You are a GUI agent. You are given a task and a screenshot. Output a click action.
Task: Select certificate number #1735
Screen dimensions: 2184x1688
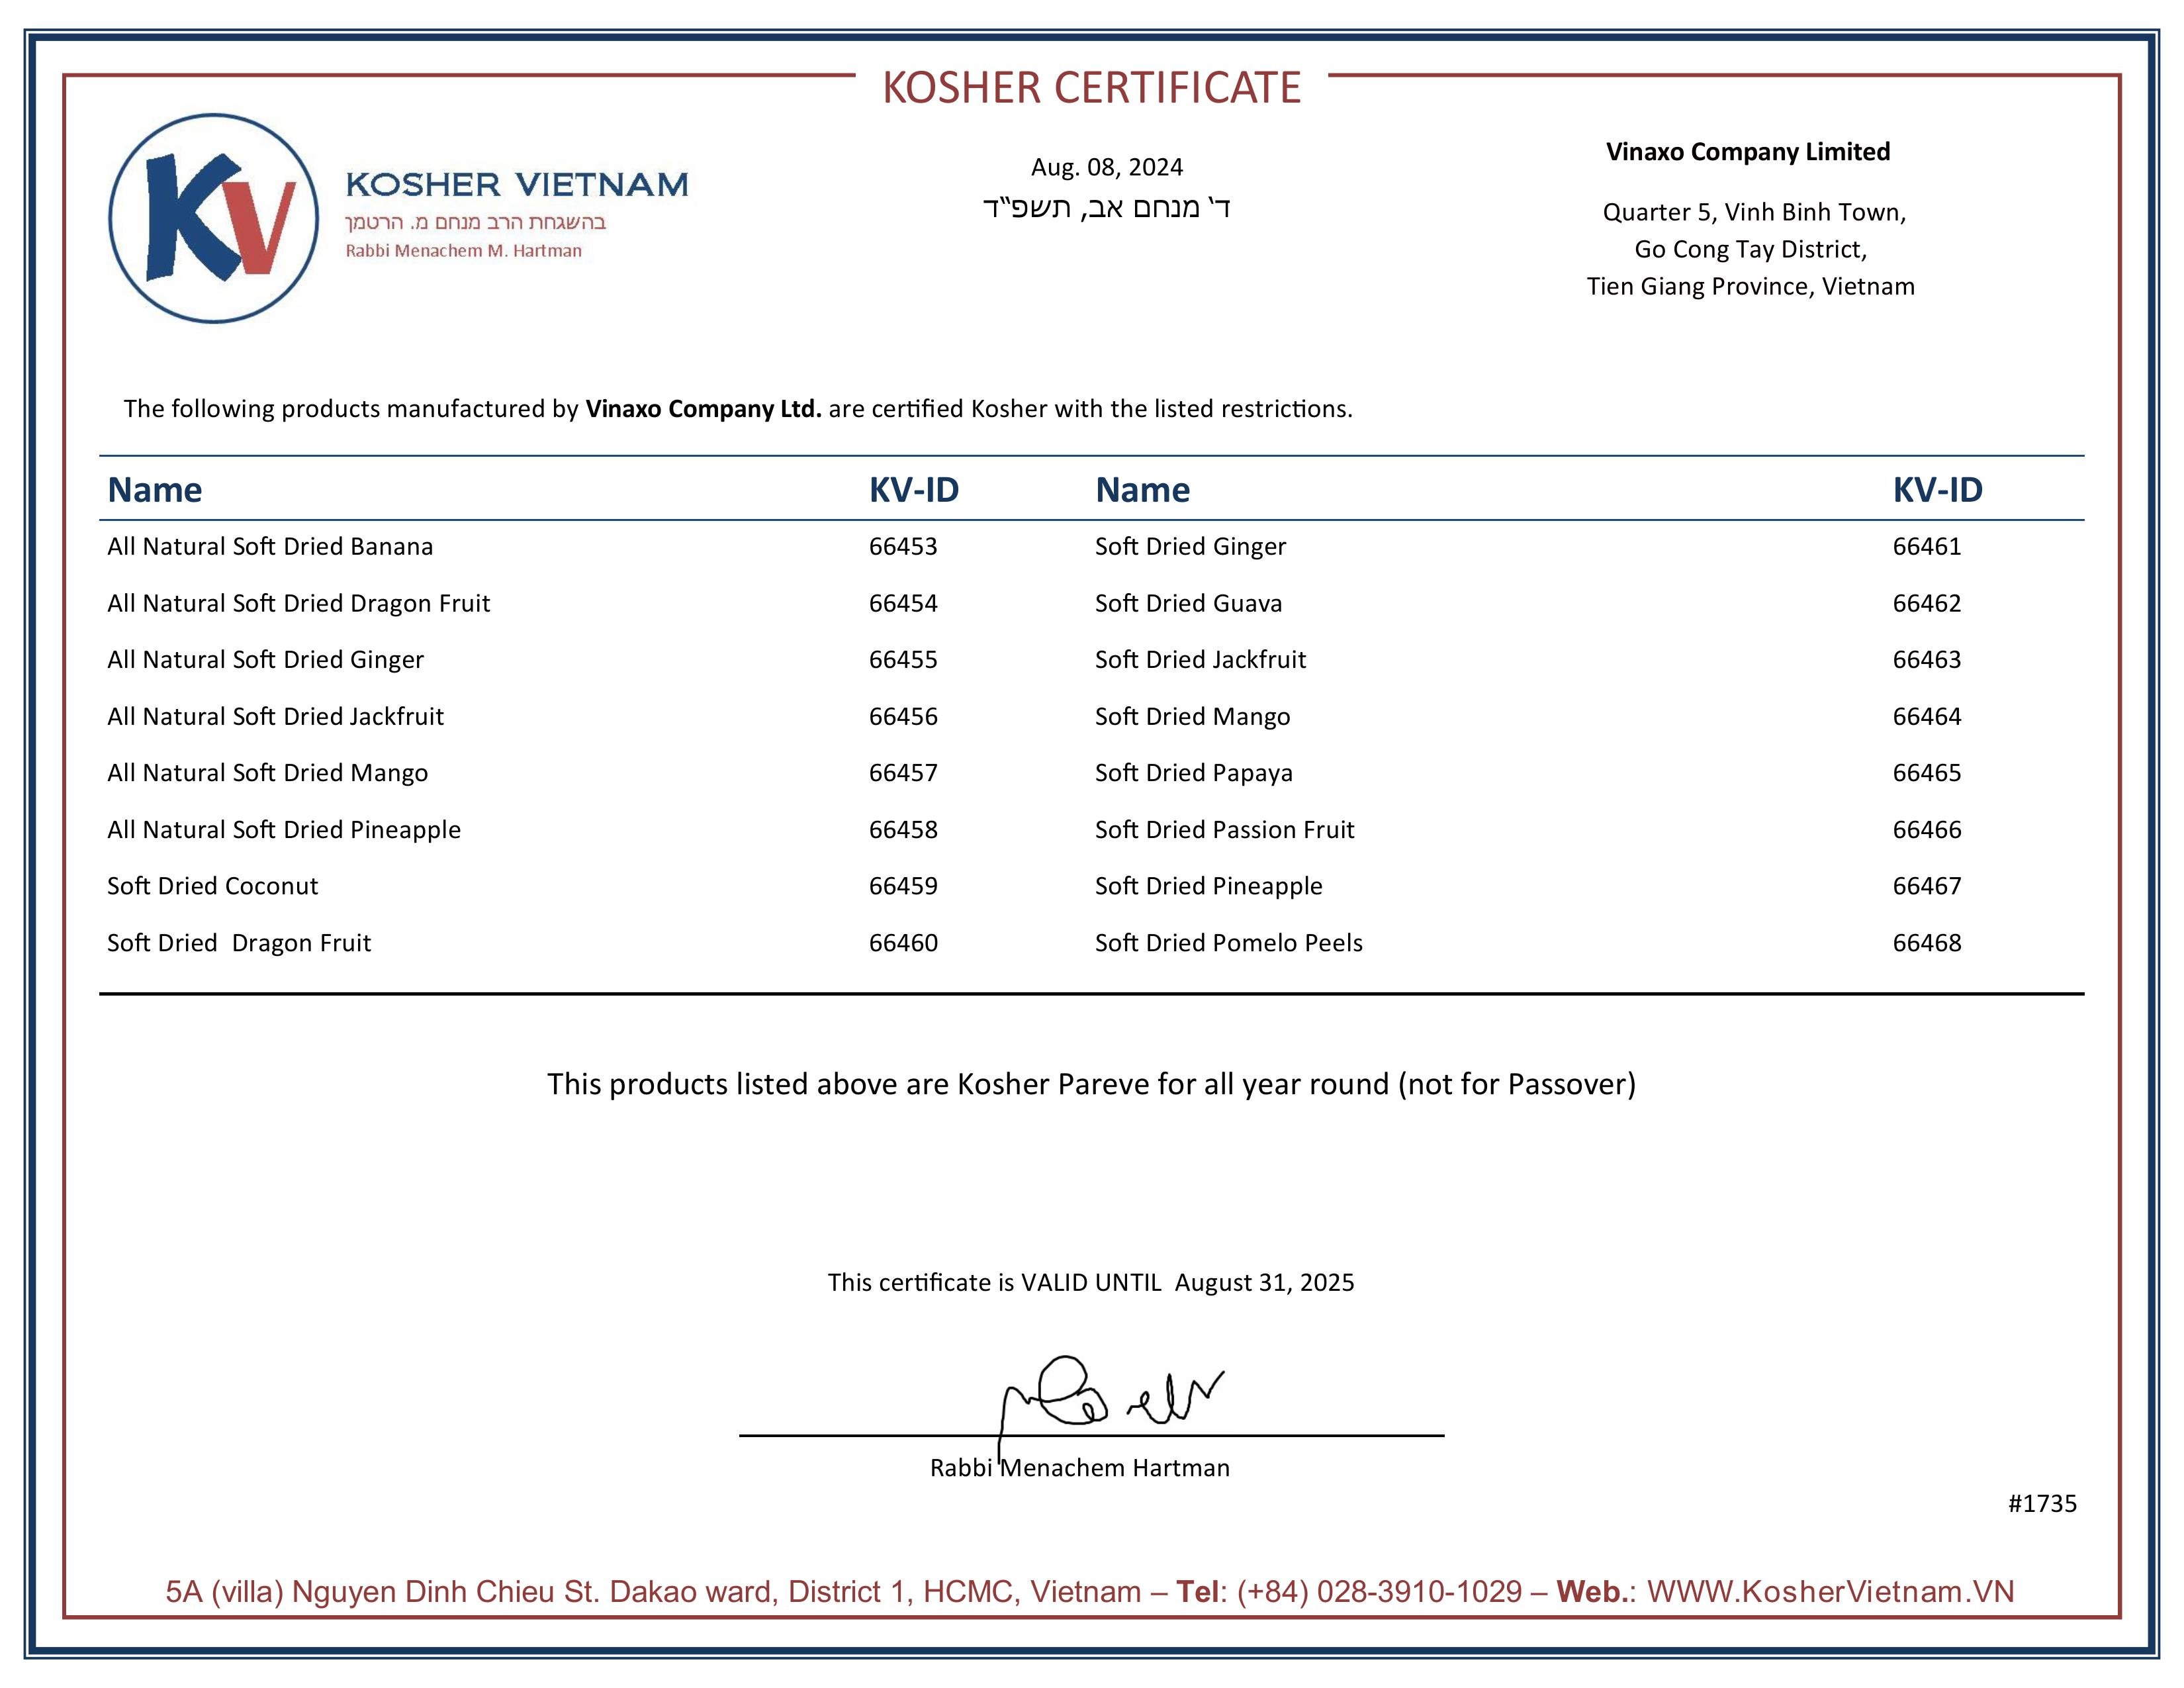(x=2042, y=1504)
